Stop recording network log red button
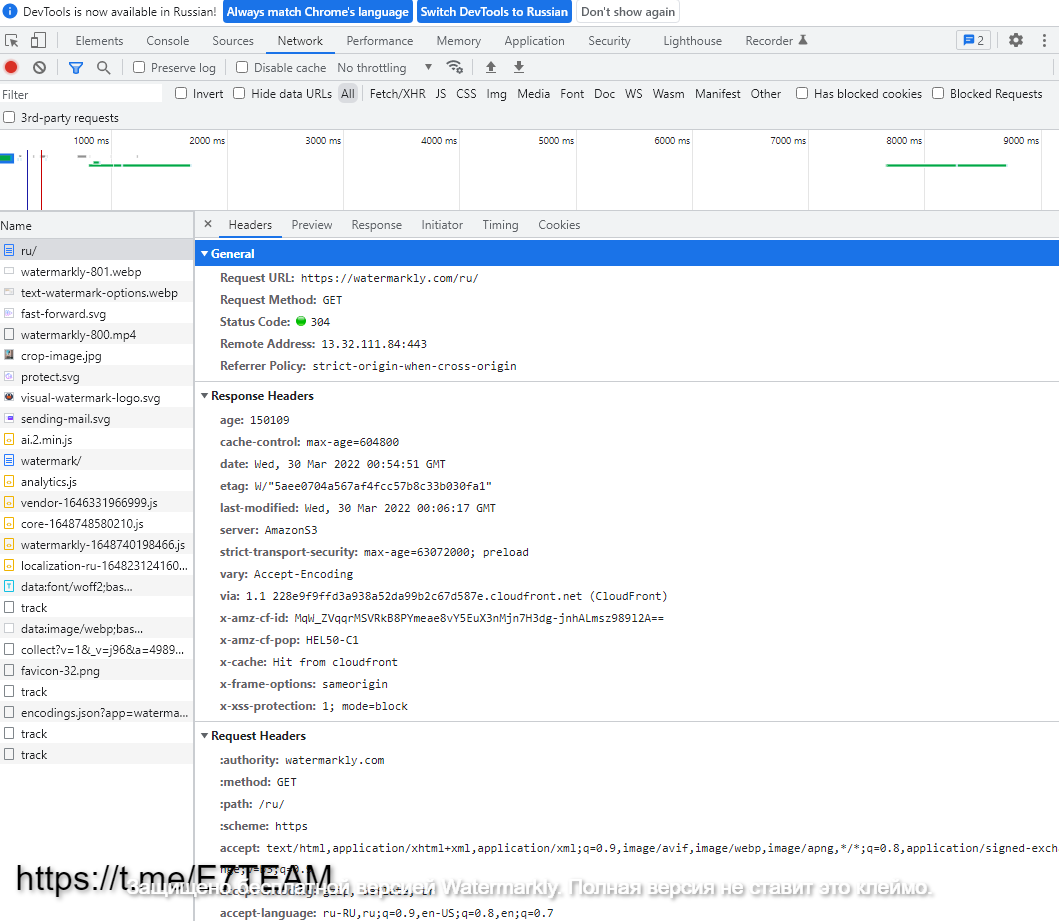This screenshot has height=921, width=1059. pos(11,67)
